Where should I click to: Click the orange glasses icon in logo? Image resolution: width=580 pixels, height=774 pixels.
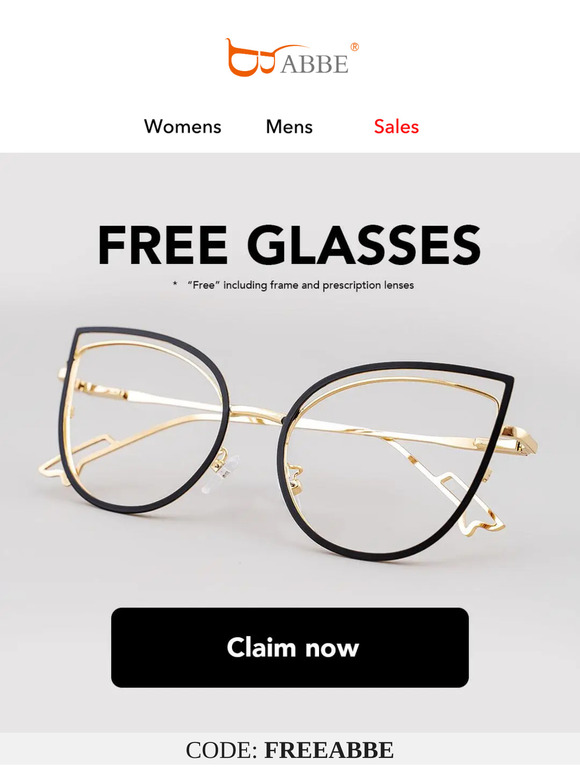tap(253, 58)
